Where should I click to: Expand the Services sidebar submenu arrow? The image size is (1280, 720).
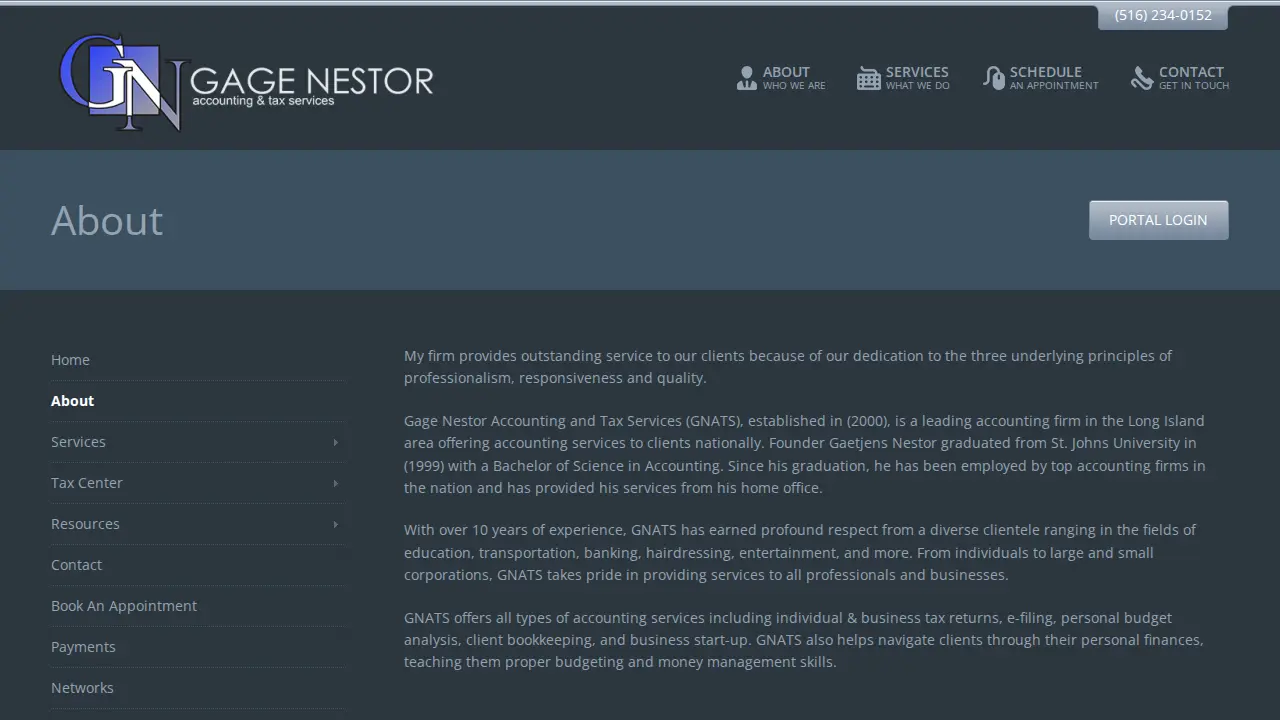click(335, 442)
